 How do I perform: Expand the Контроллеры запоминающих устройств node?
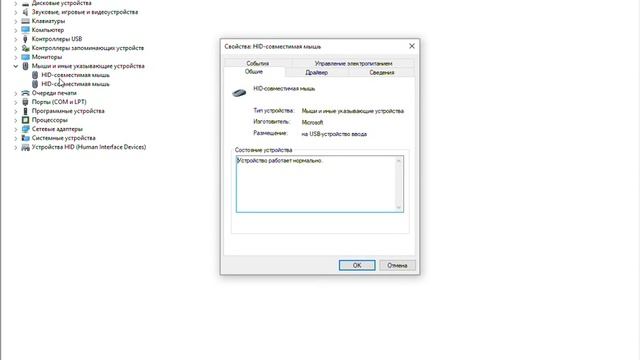(x=16, y=48)
